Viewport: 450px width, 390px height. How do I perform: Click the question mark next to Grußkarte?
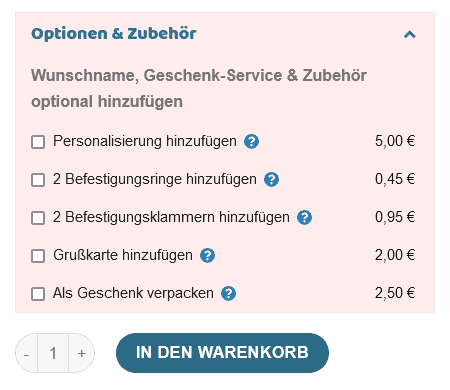point(207,256)
